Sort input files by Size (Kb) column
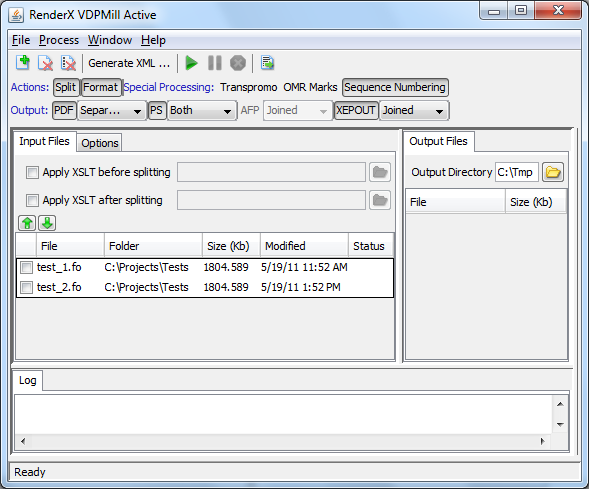This screenshot has width=589, height=489. click(x=231, y=246)
